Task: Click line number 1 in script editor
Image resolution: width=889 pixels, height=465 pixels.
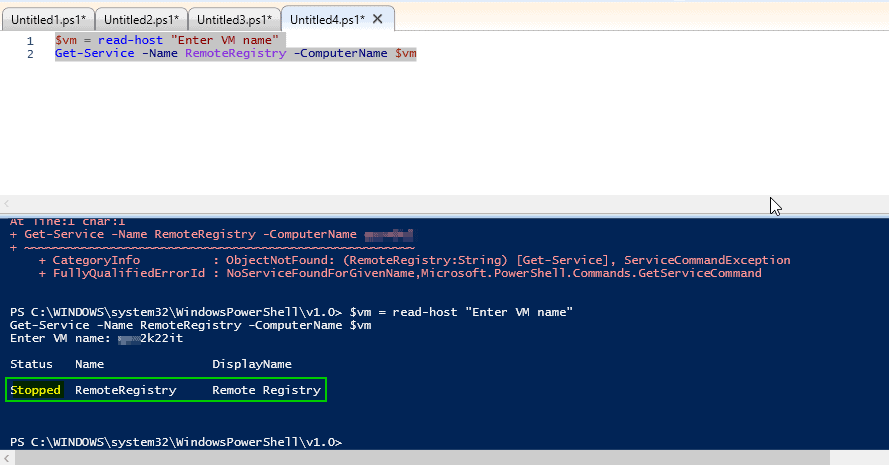Action: click(x=30, y=41)
